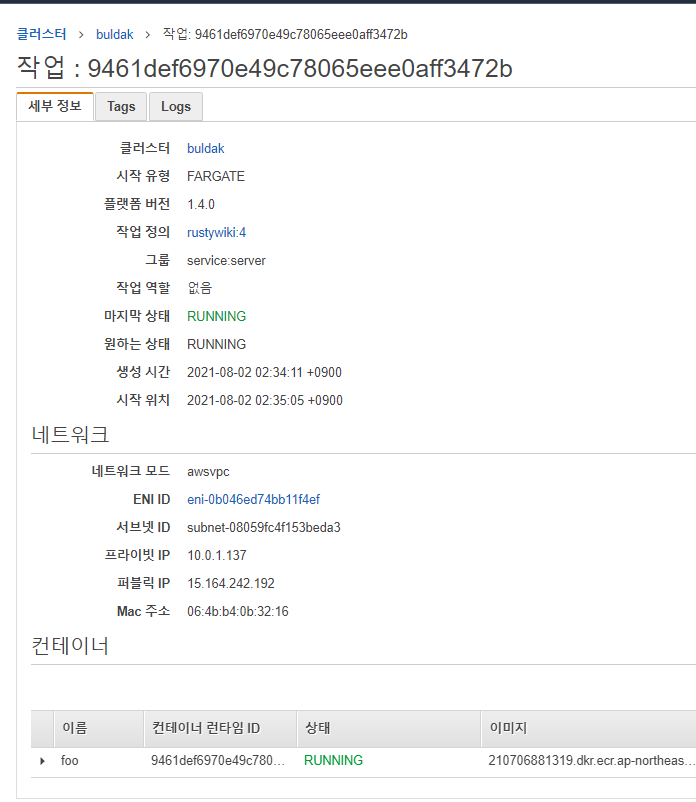Click the 이름 column header
Image resolution: width=696 pixels, height=802 pixels.
(x=74, y=729)
